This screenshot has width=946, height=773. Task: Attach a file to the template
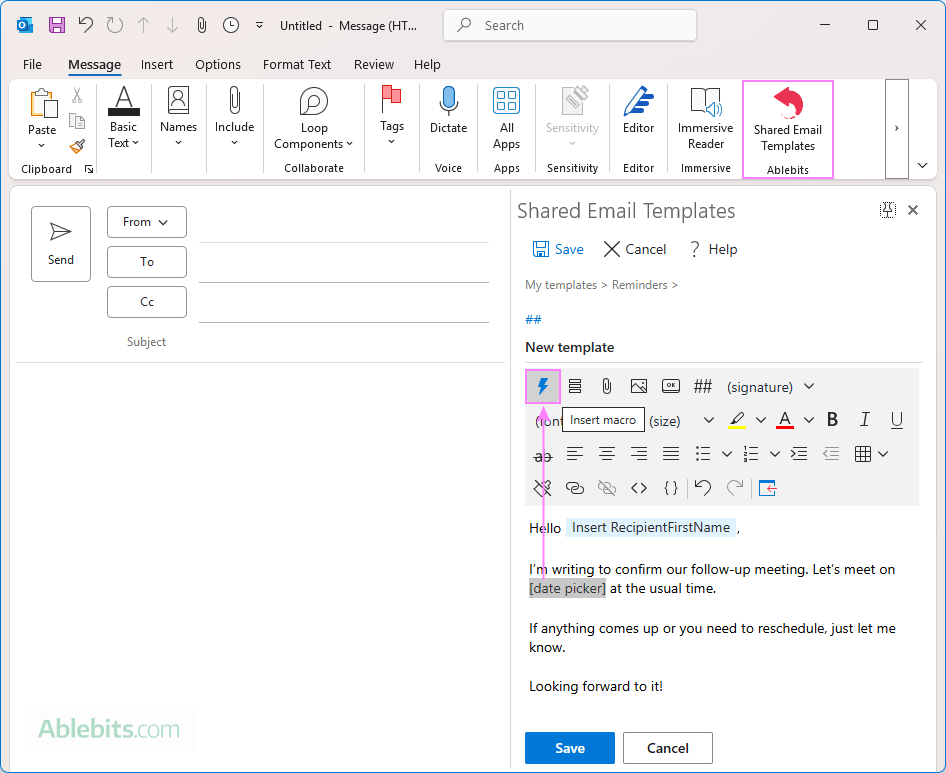point(607,386)
